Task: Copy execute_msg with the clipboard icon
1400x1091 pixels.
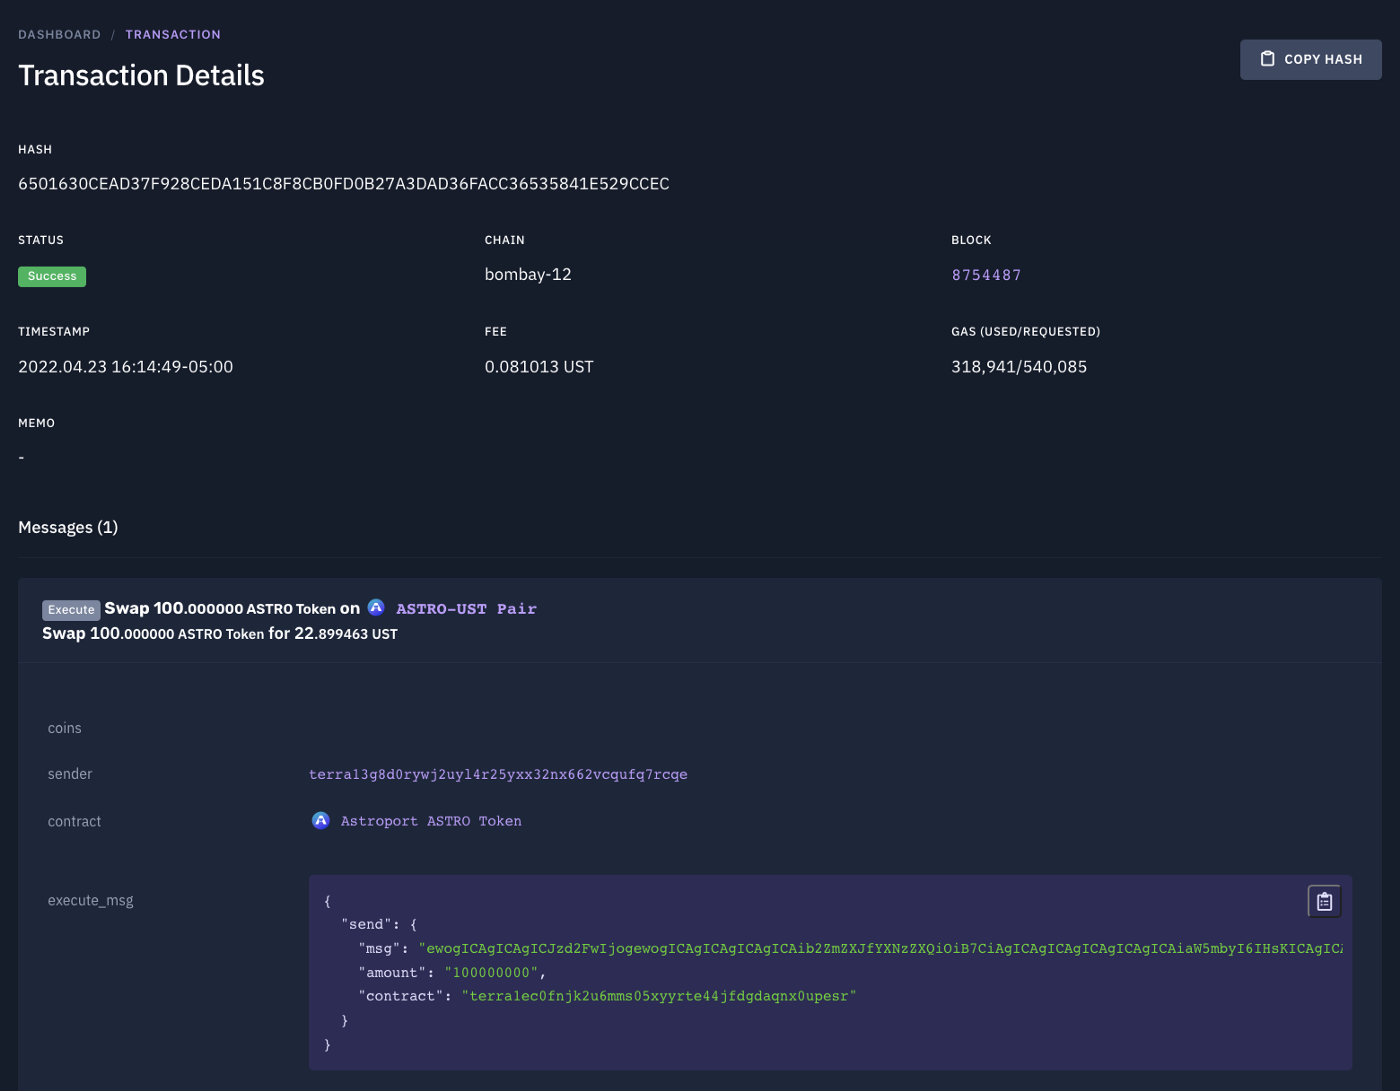Action: 1324,901
